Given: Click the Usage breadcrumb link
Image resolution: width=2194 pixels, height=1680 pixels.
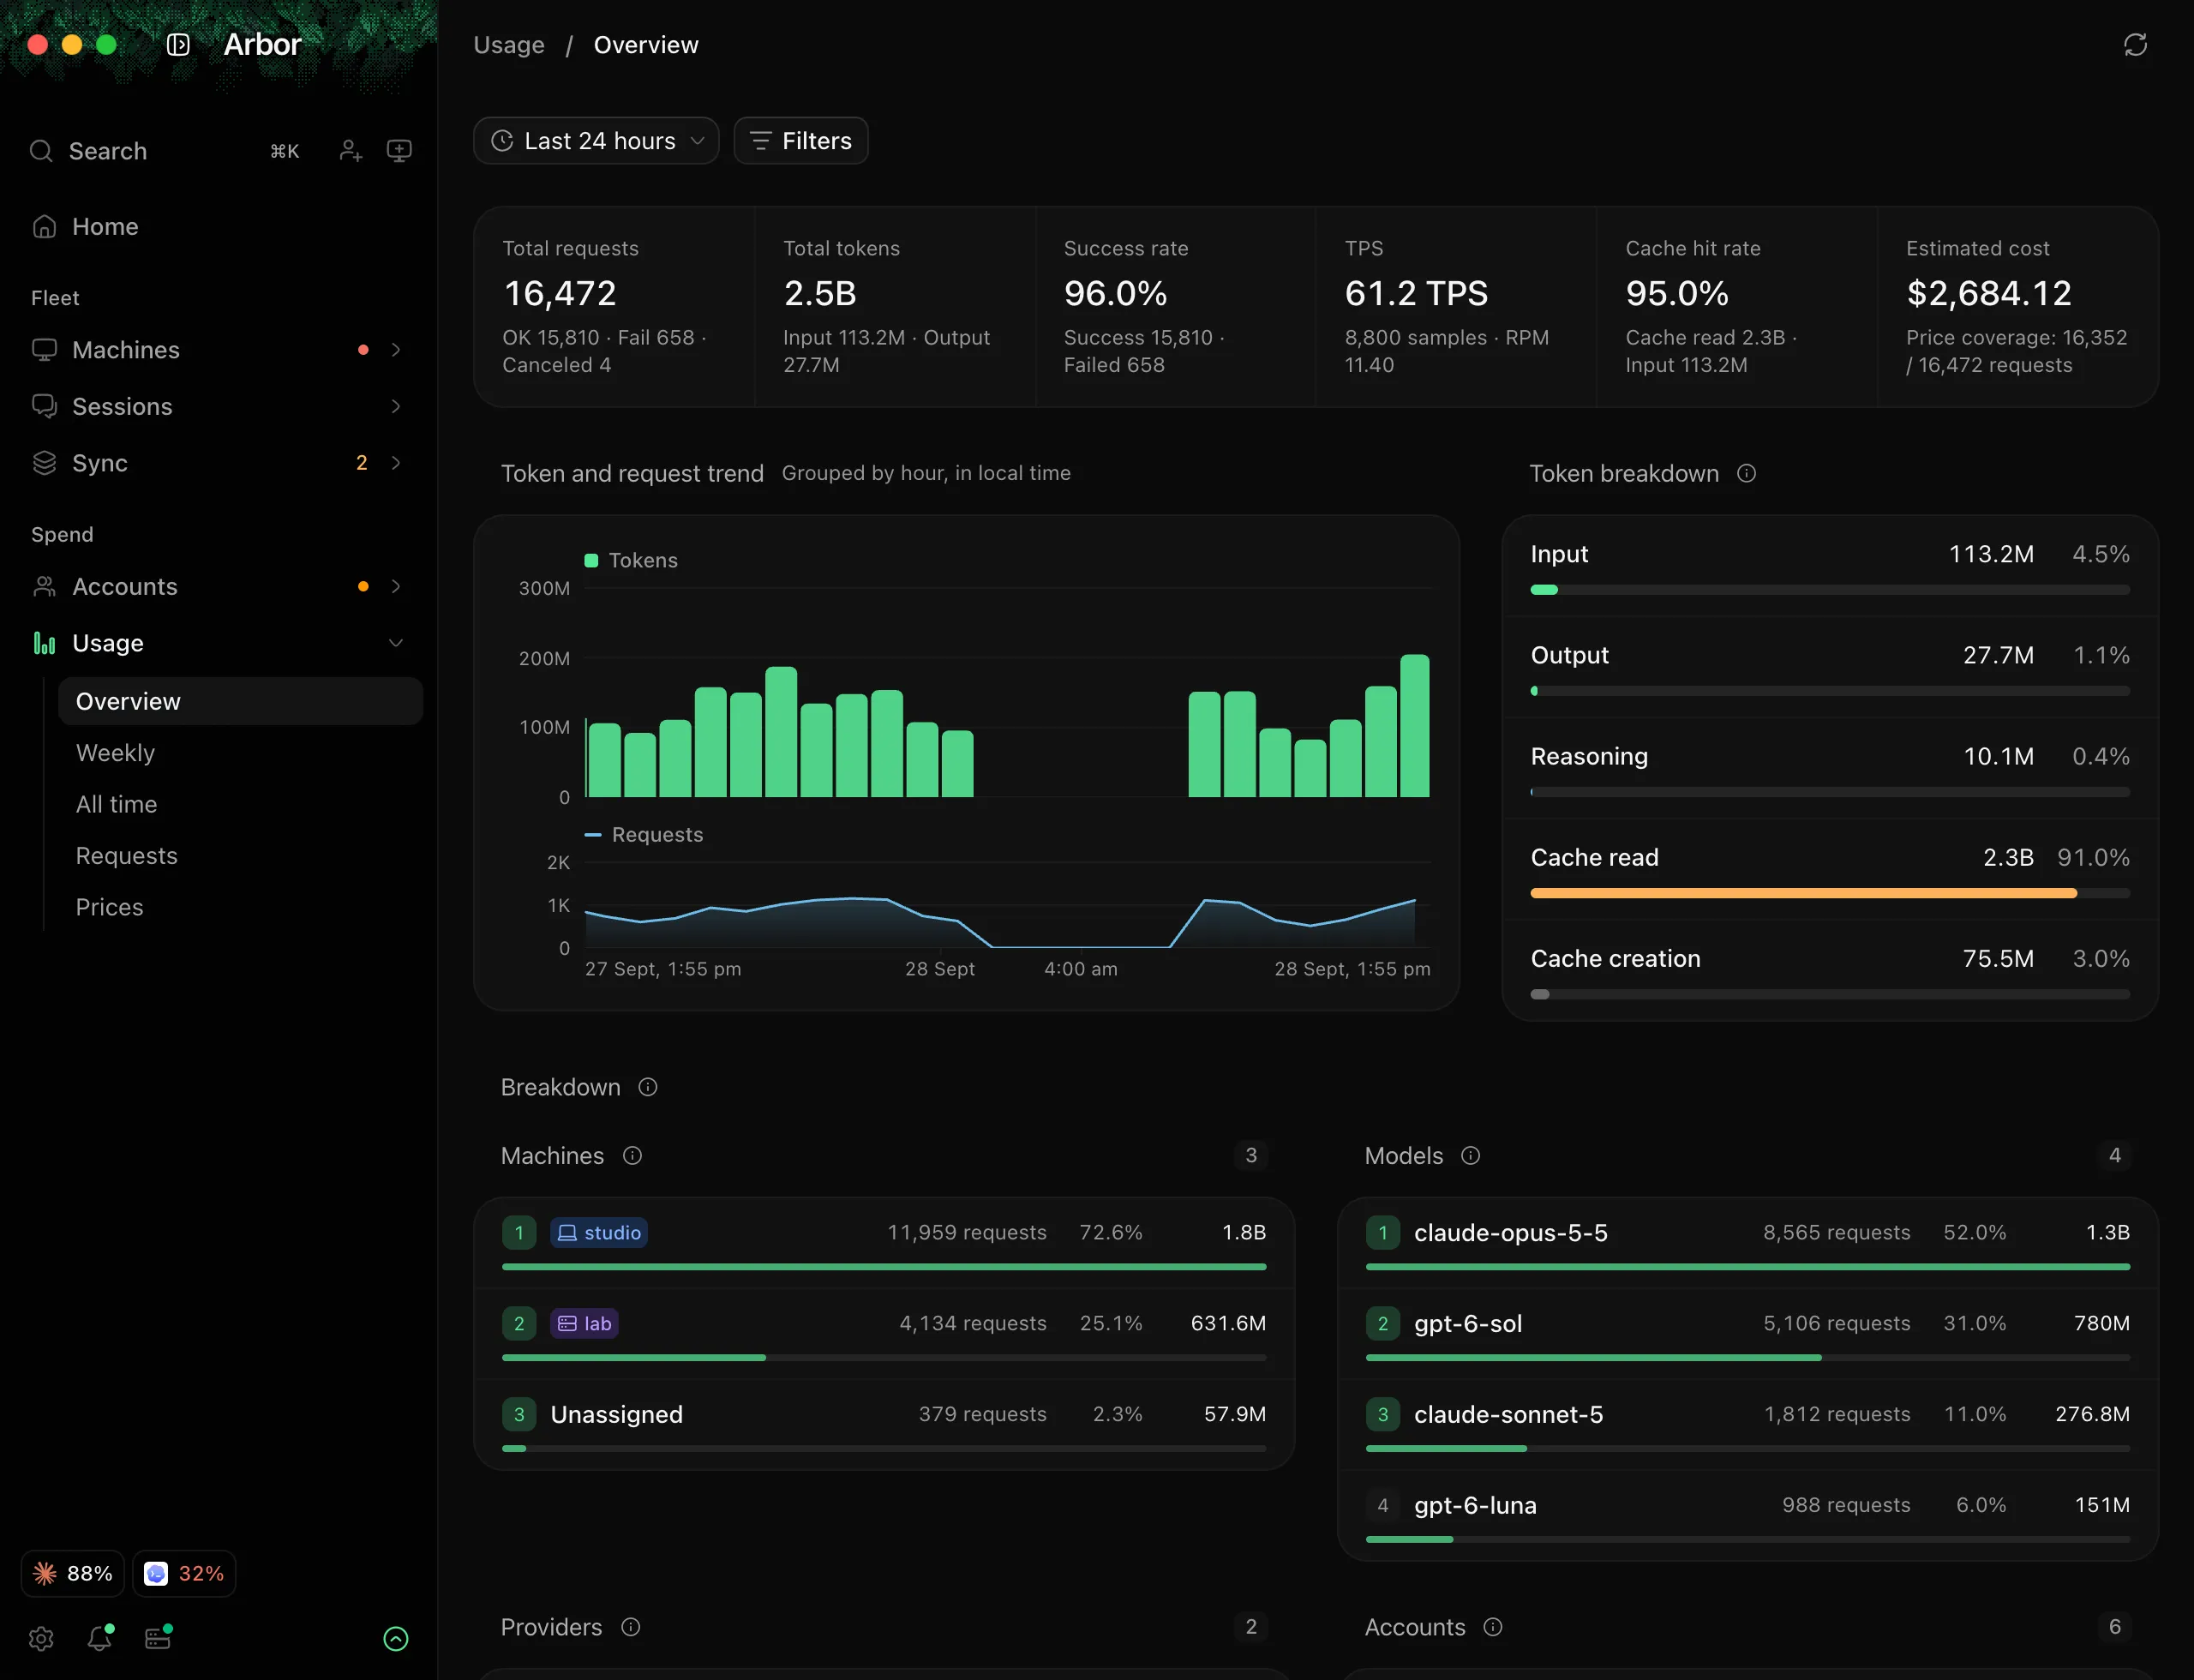Looking at the screenshot, I should click(509, 45).
